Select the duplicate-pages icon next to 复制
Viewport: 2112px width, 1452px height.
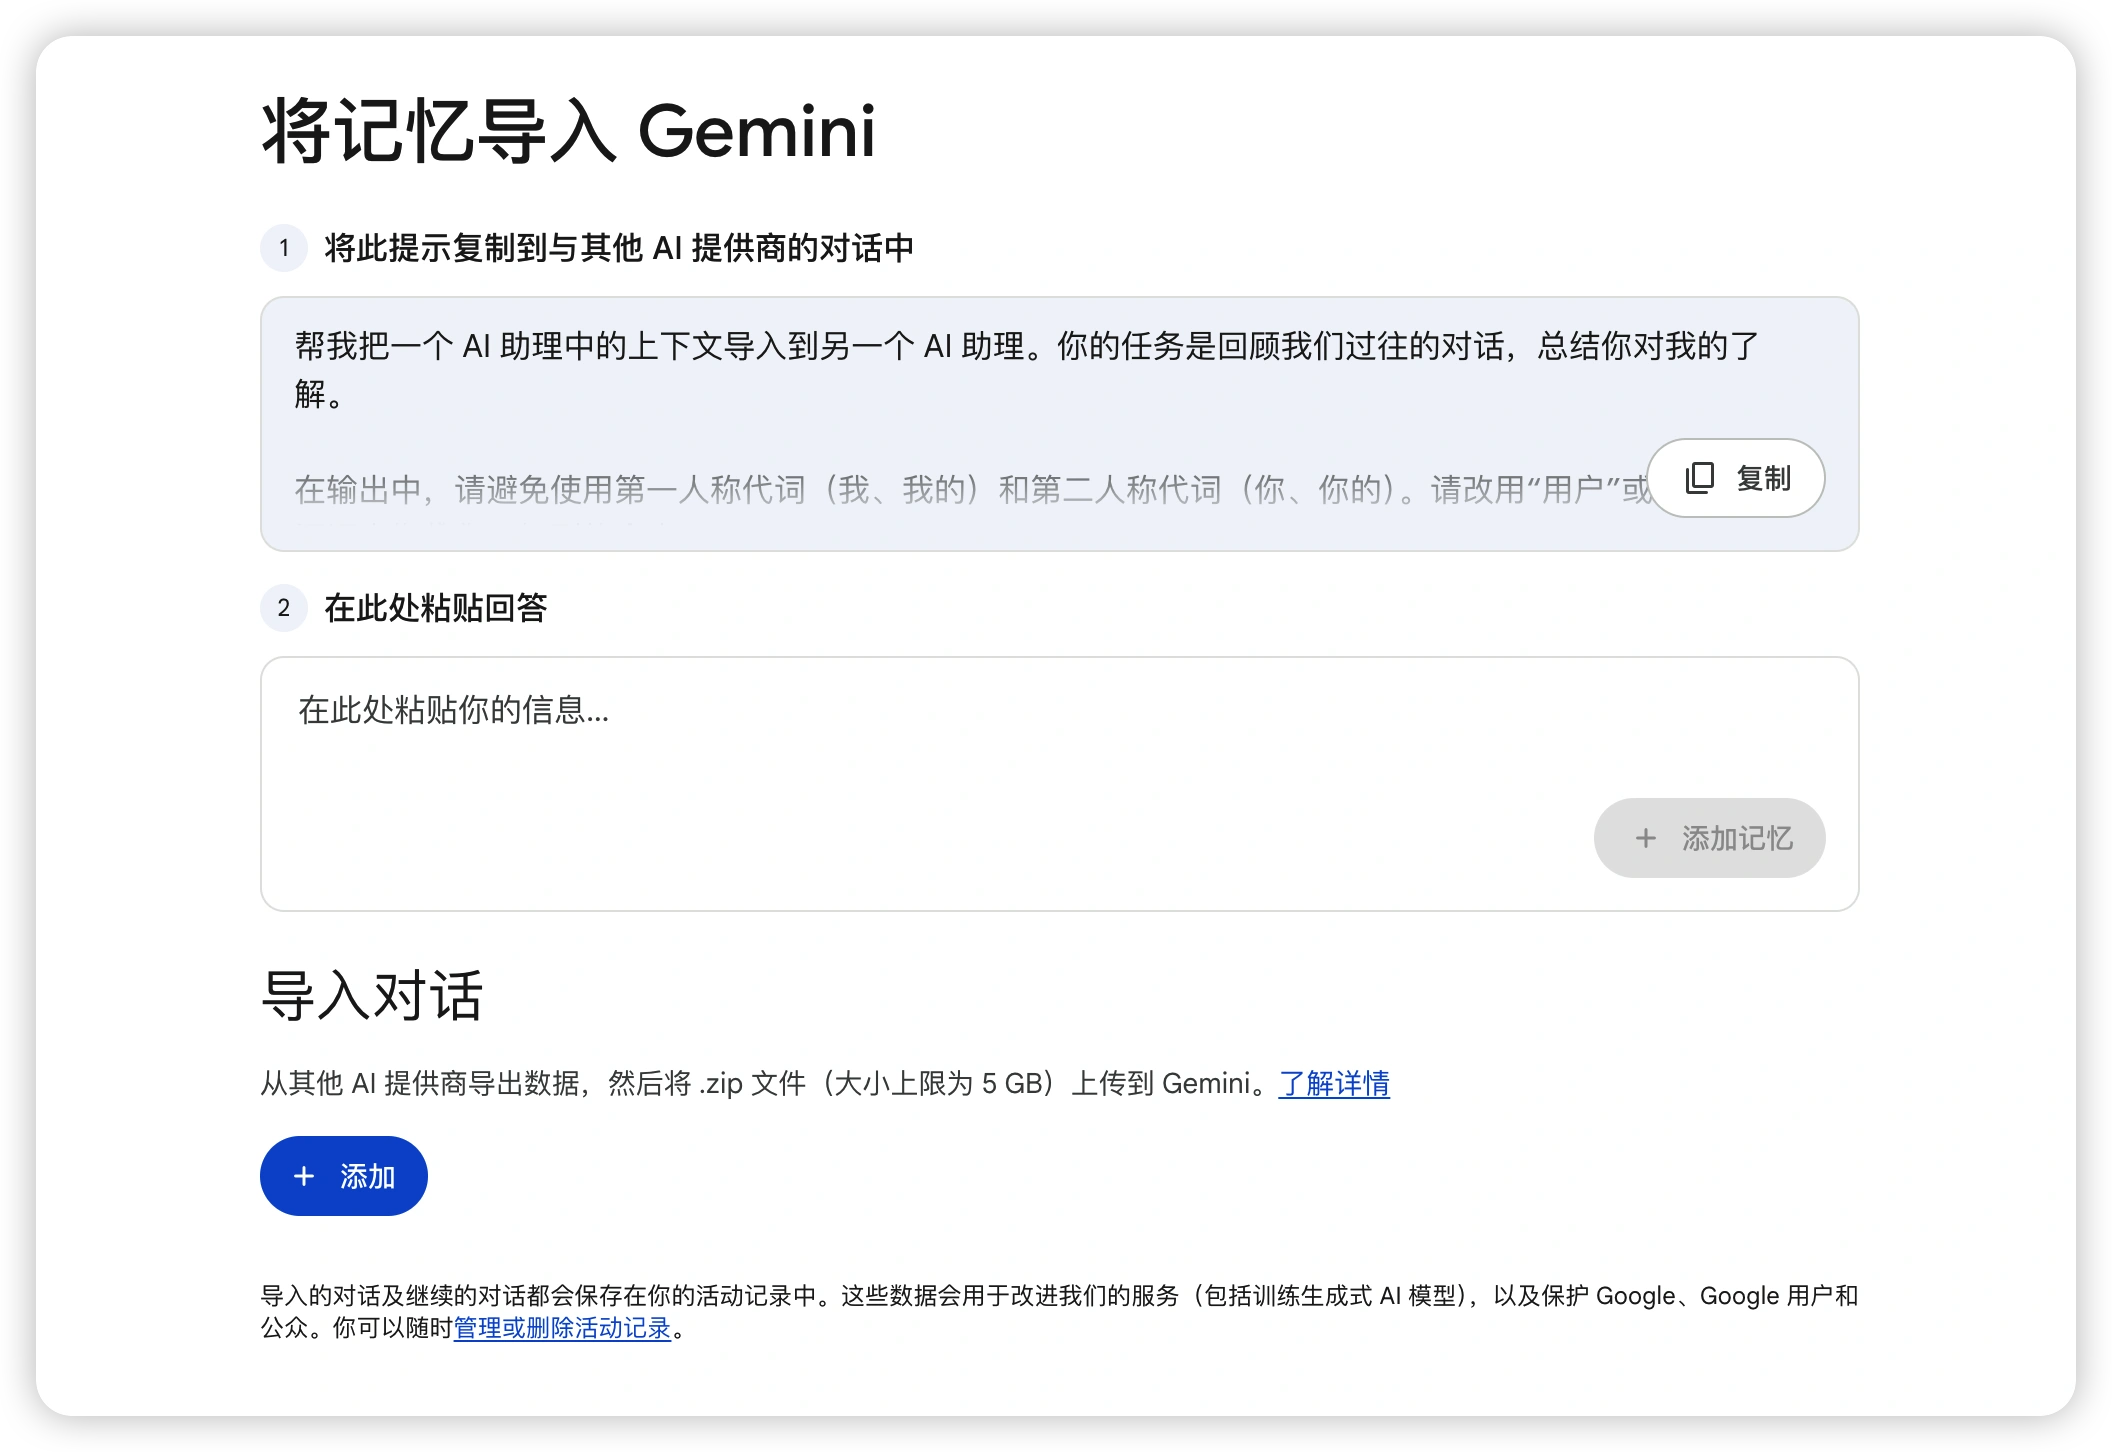click(x=1700, y=478)
